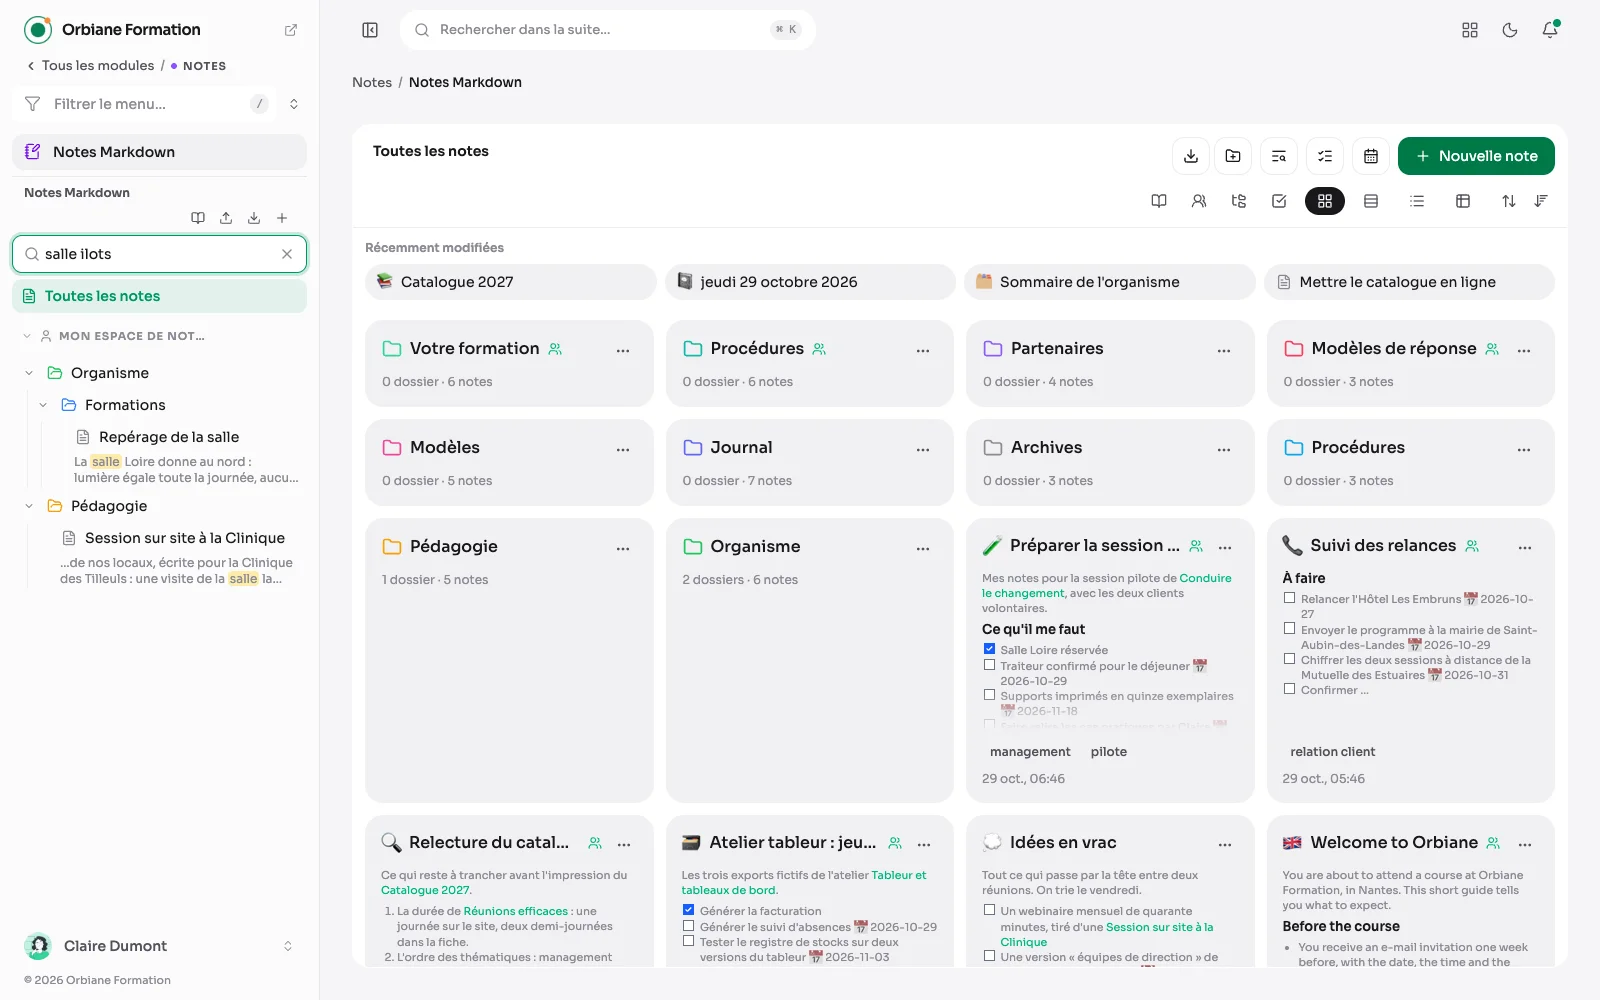1600x1000 pixels.
Task: Clear the 'salle ilots' search with the X
Action: coord(287,254)
